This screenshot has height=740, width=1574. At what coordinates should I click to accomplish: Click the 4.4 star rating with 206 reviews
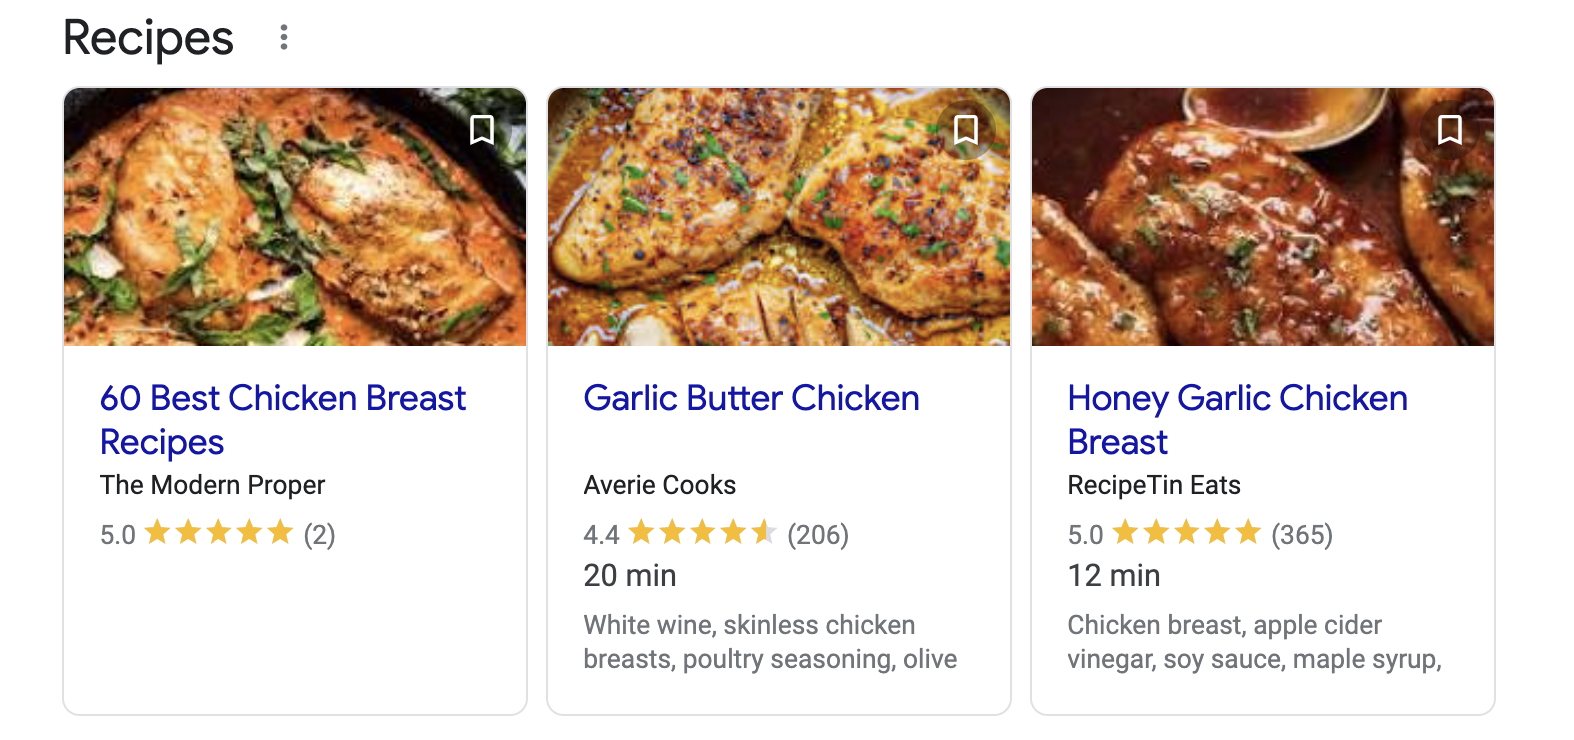coord(715,534)
